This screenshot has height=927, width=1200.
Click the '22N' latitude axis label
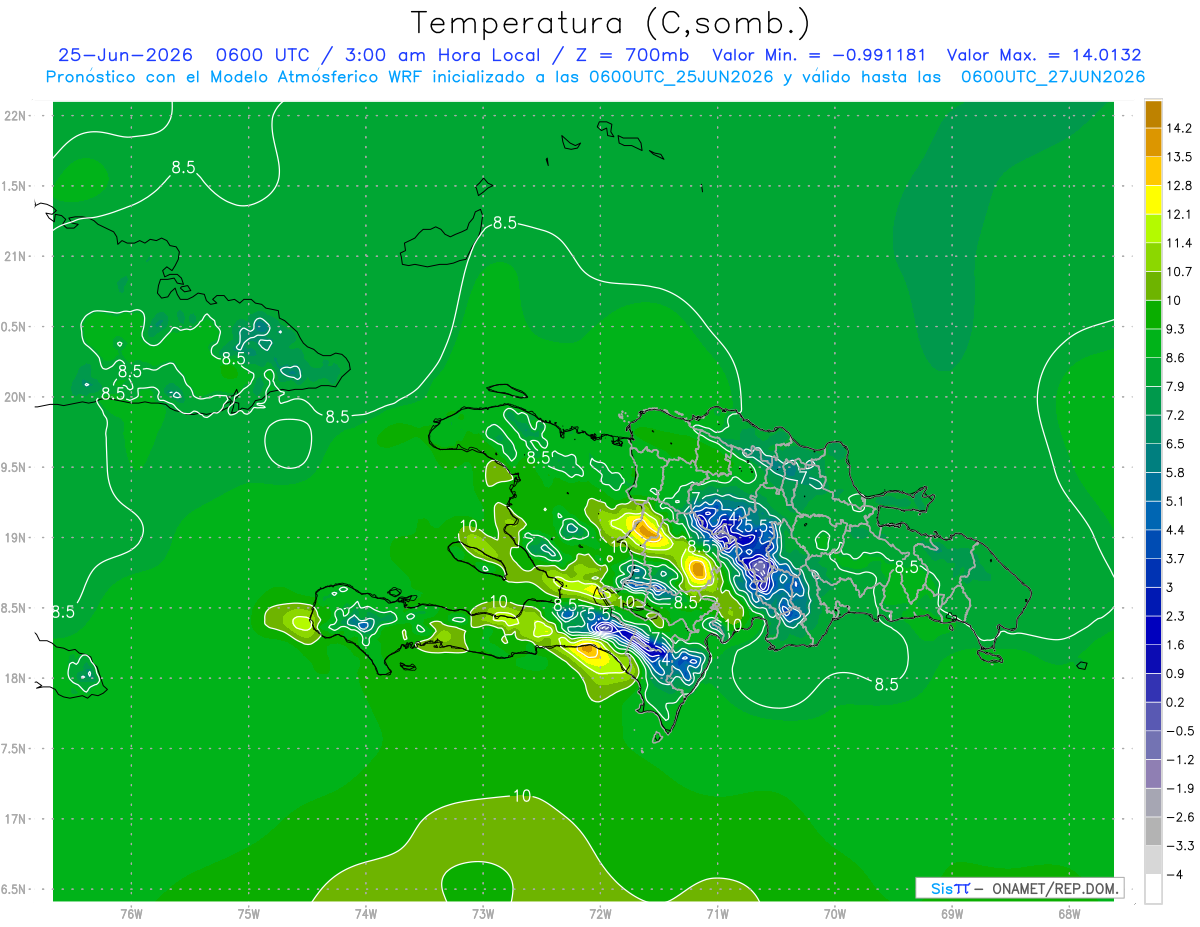[15, 115]
